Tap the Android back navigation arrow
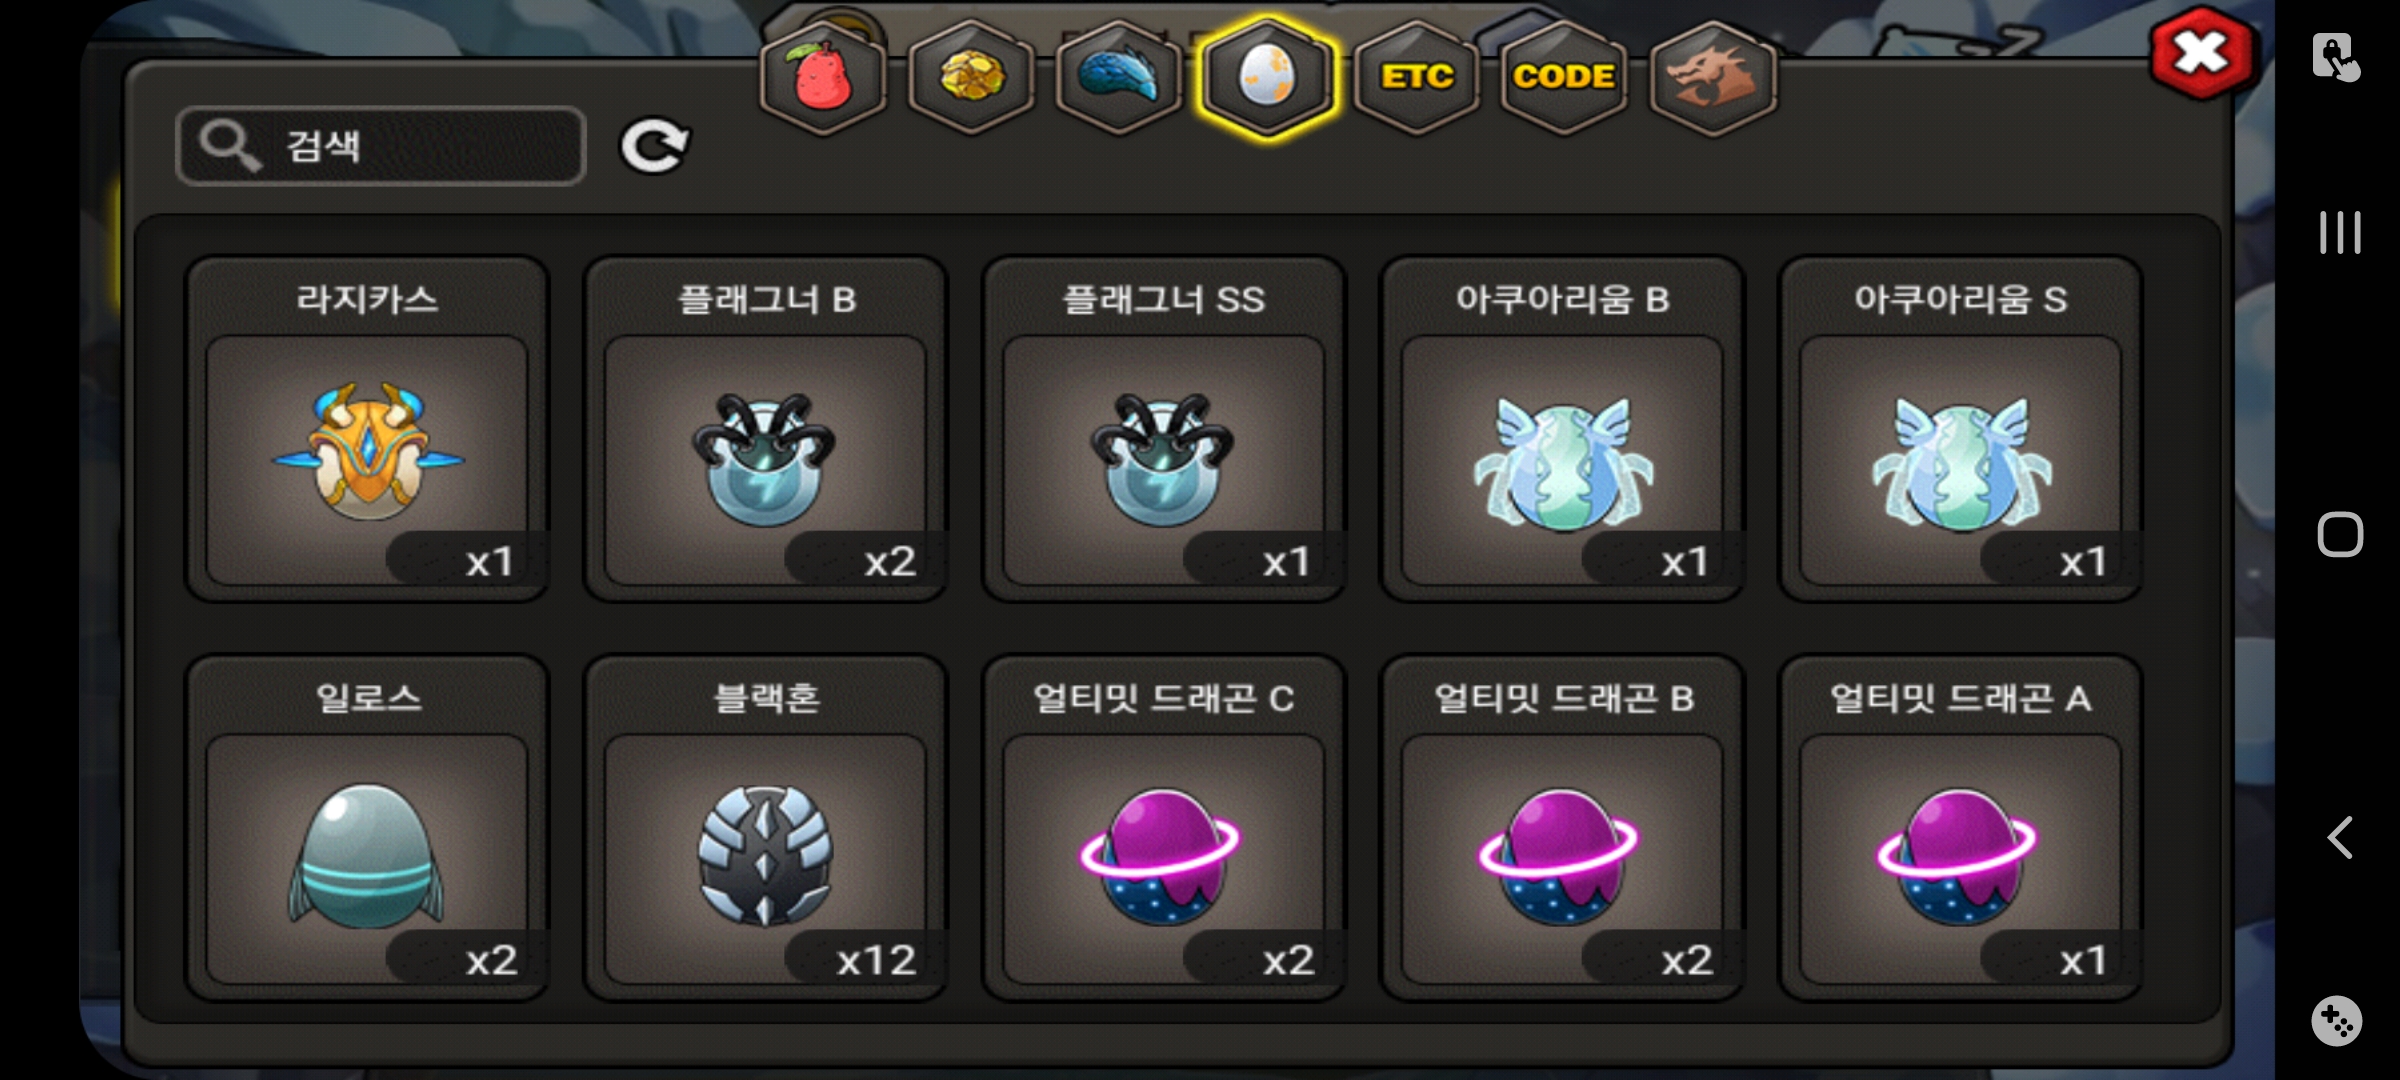Screen dimensions: 2400x1080 [x=2340, y=837]
